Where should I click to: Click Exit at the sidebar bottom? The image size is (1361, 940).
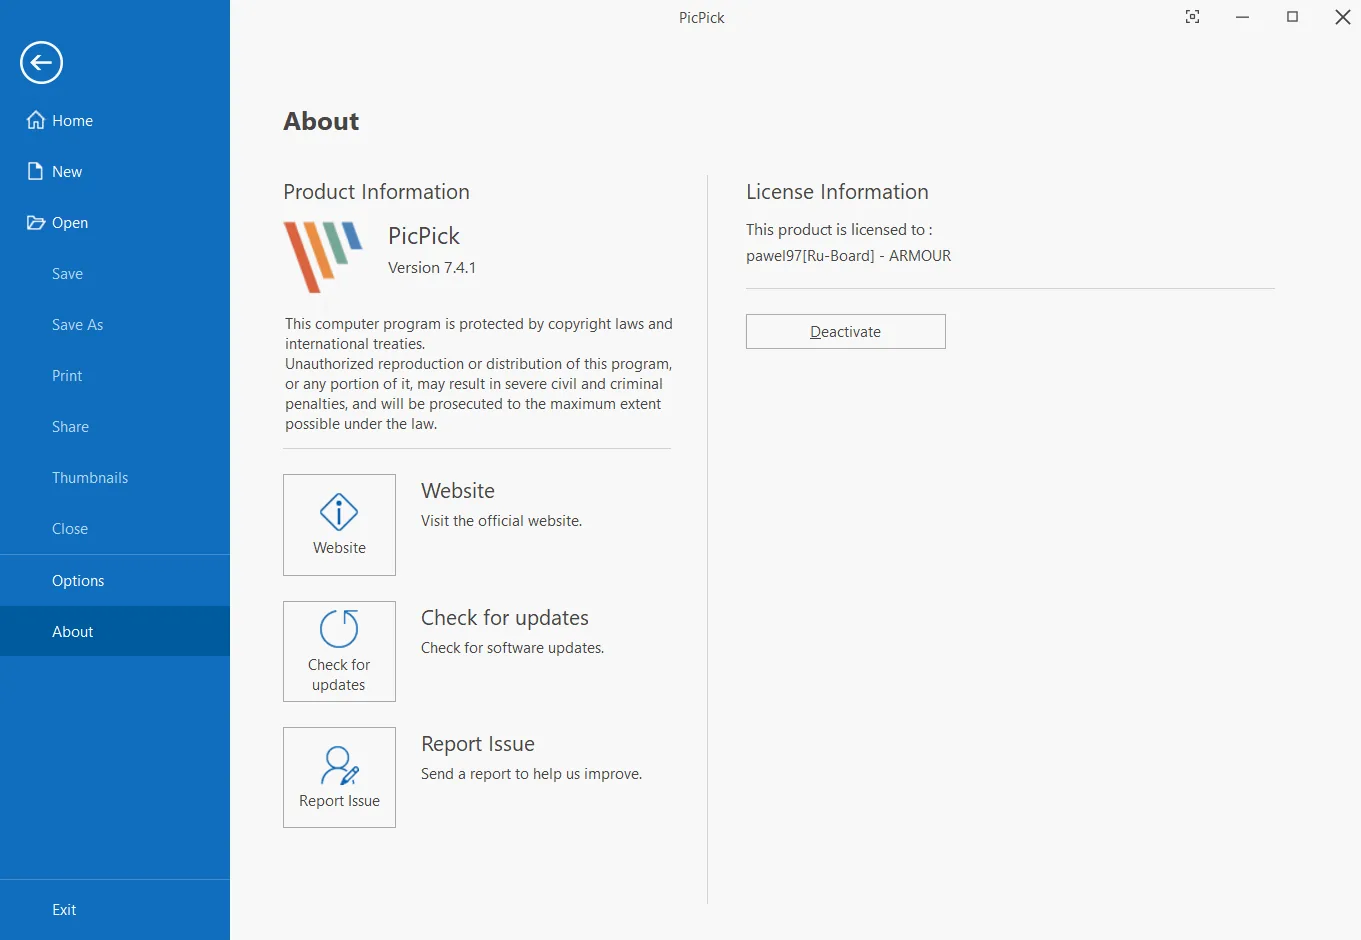coord(115,909)
